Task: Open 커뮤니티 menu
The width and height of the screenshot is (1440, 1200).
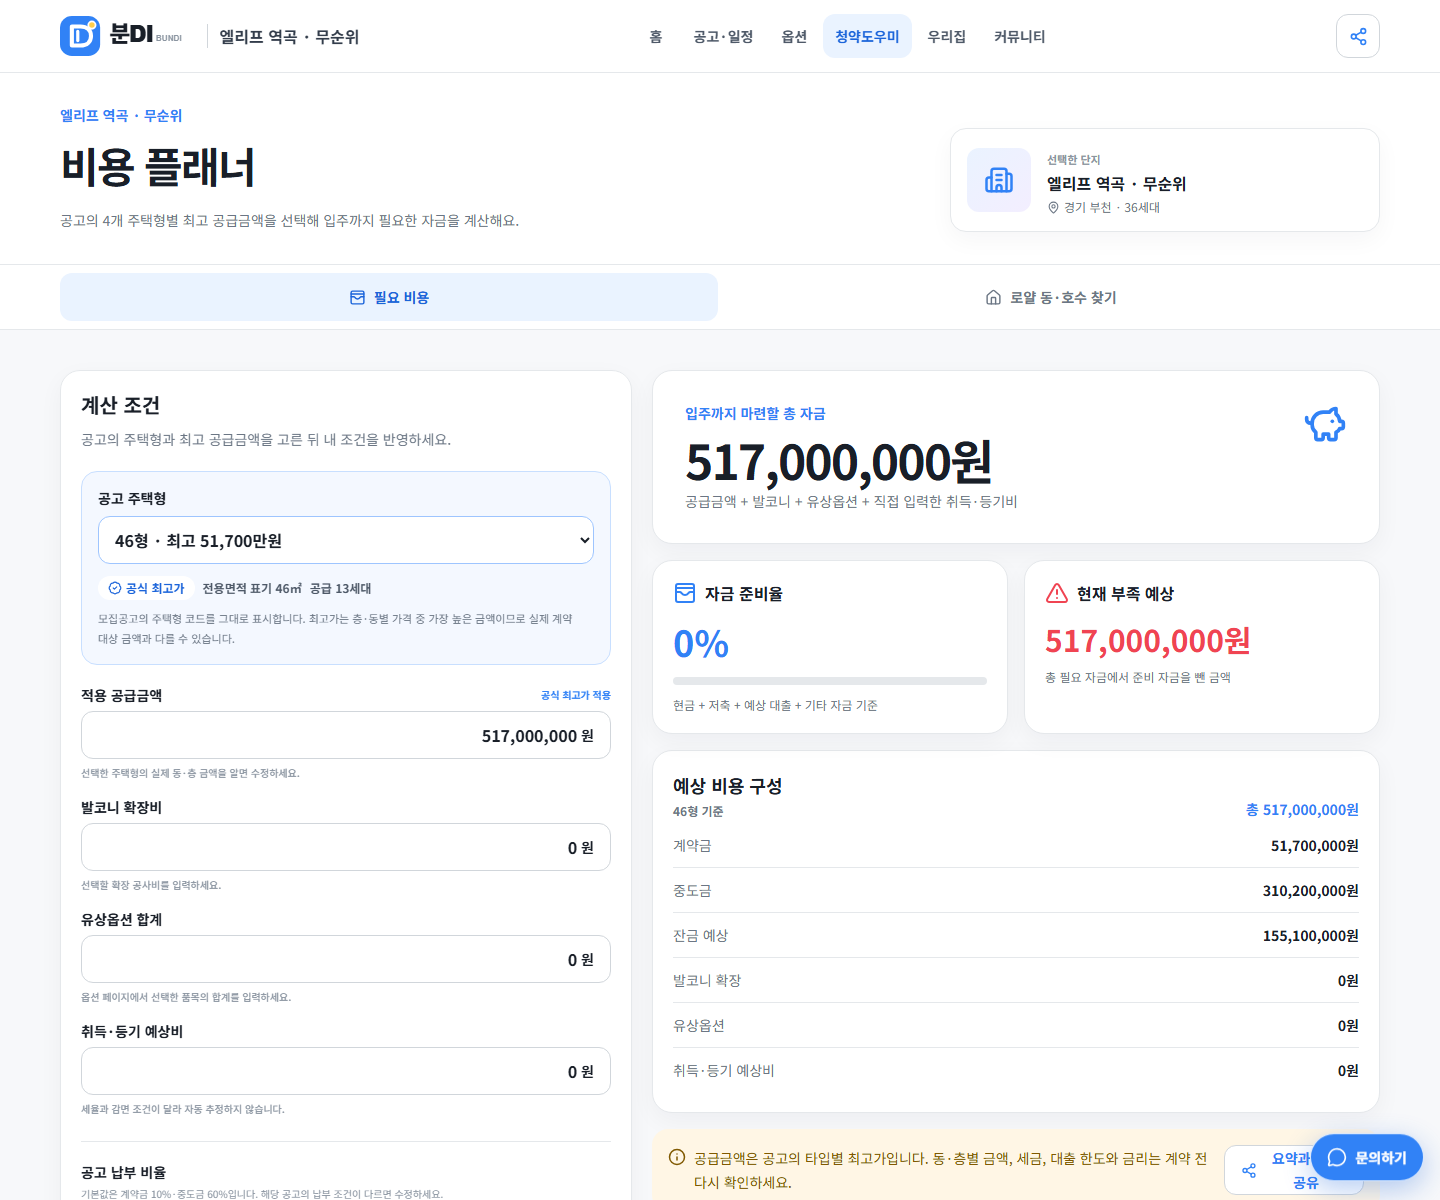Action: [1019, 36]
